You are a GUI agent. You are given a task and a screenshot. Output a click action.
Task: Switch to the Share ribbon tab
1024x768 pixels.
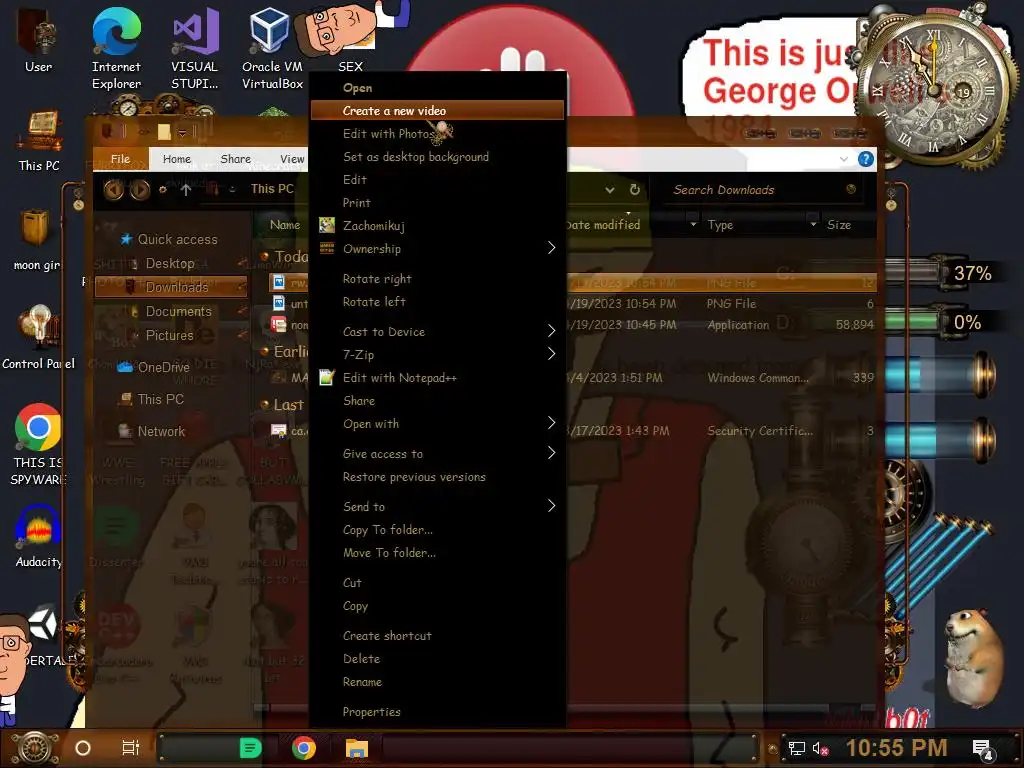[x=236, y=159]
